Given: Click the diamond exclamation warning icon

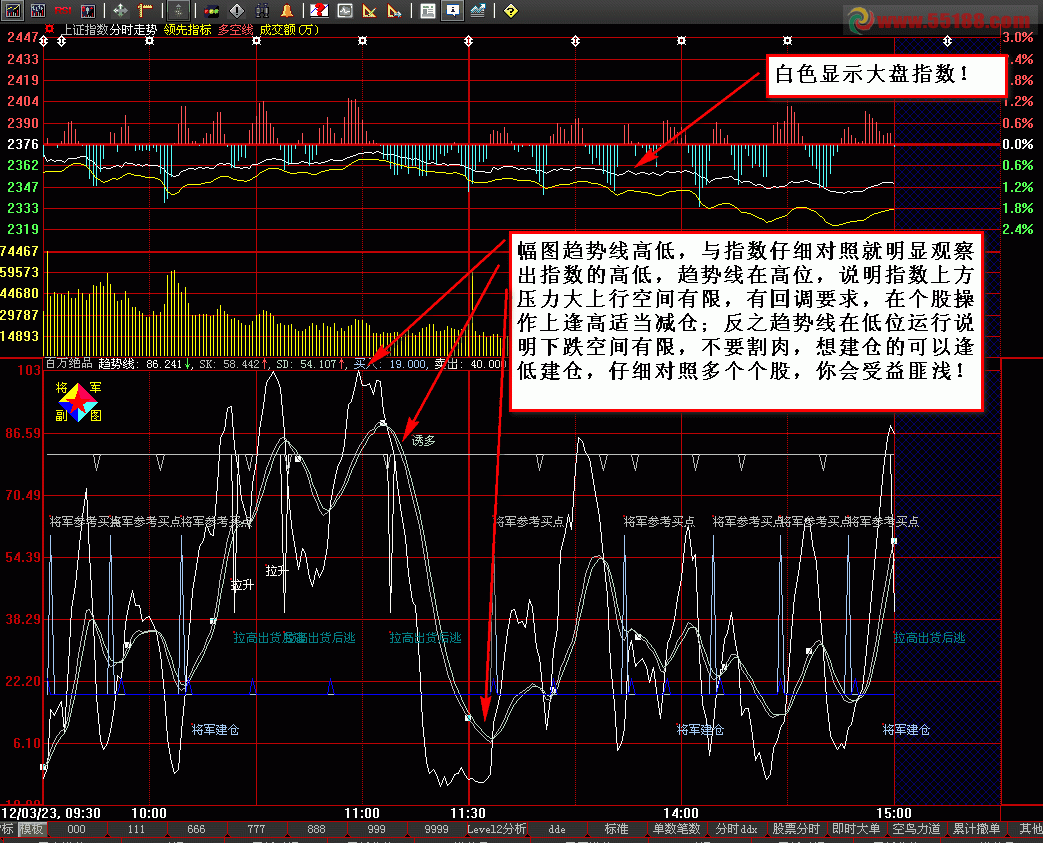Looking at the screenshot, I should coord(237,10).
